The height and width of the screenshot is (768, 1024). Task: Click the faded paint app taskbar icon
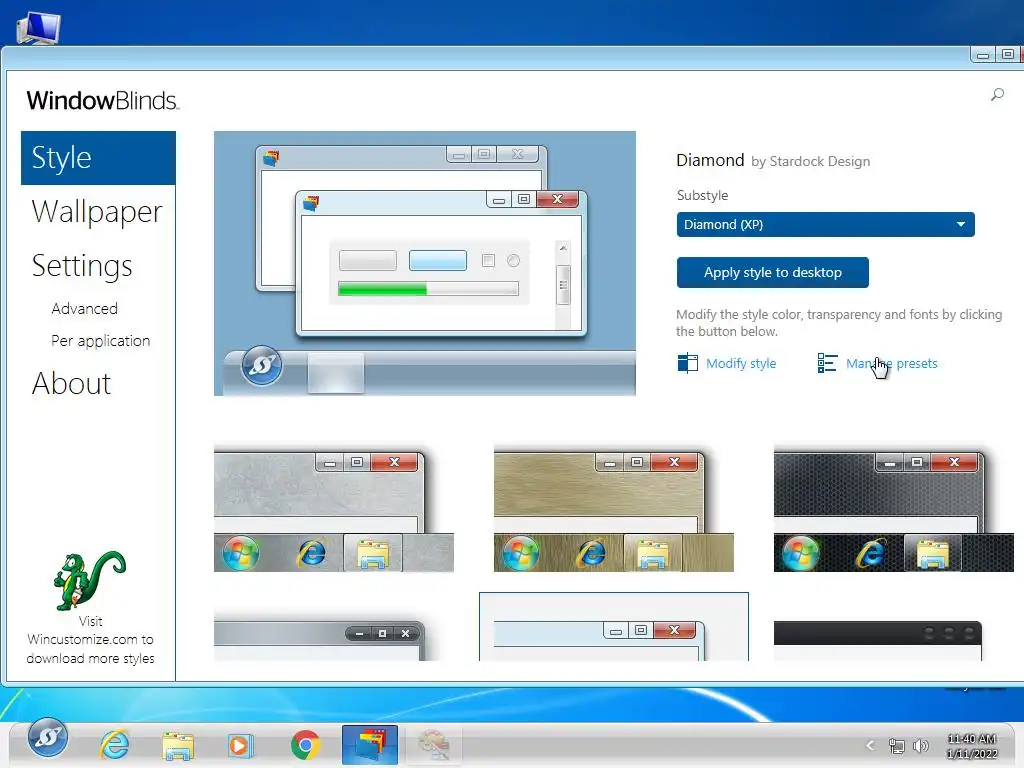point(433,745)
